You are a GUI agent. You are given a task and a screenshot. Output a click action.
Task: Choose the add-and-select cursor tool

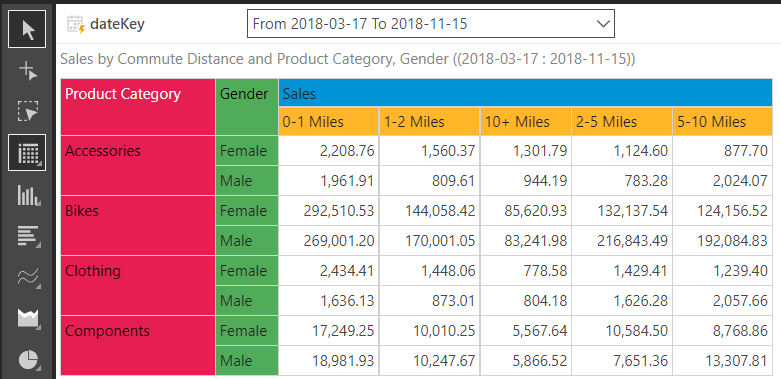tap(27, 71)
